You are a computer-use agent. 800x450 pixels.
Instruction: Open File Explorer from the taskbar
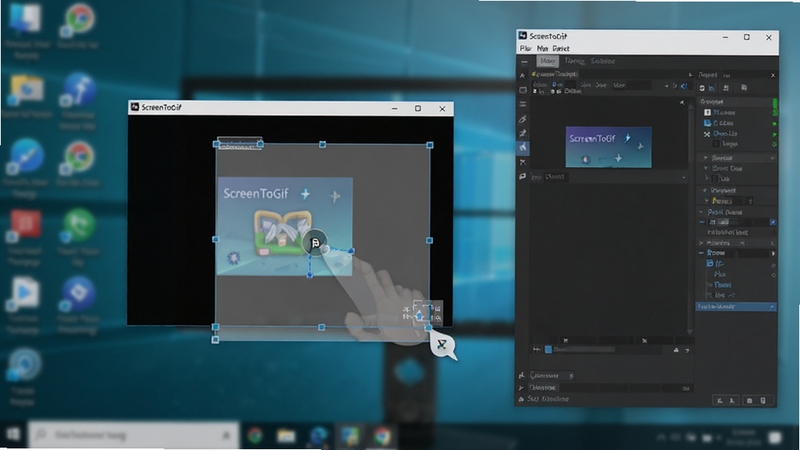click(x=286, y=436)
